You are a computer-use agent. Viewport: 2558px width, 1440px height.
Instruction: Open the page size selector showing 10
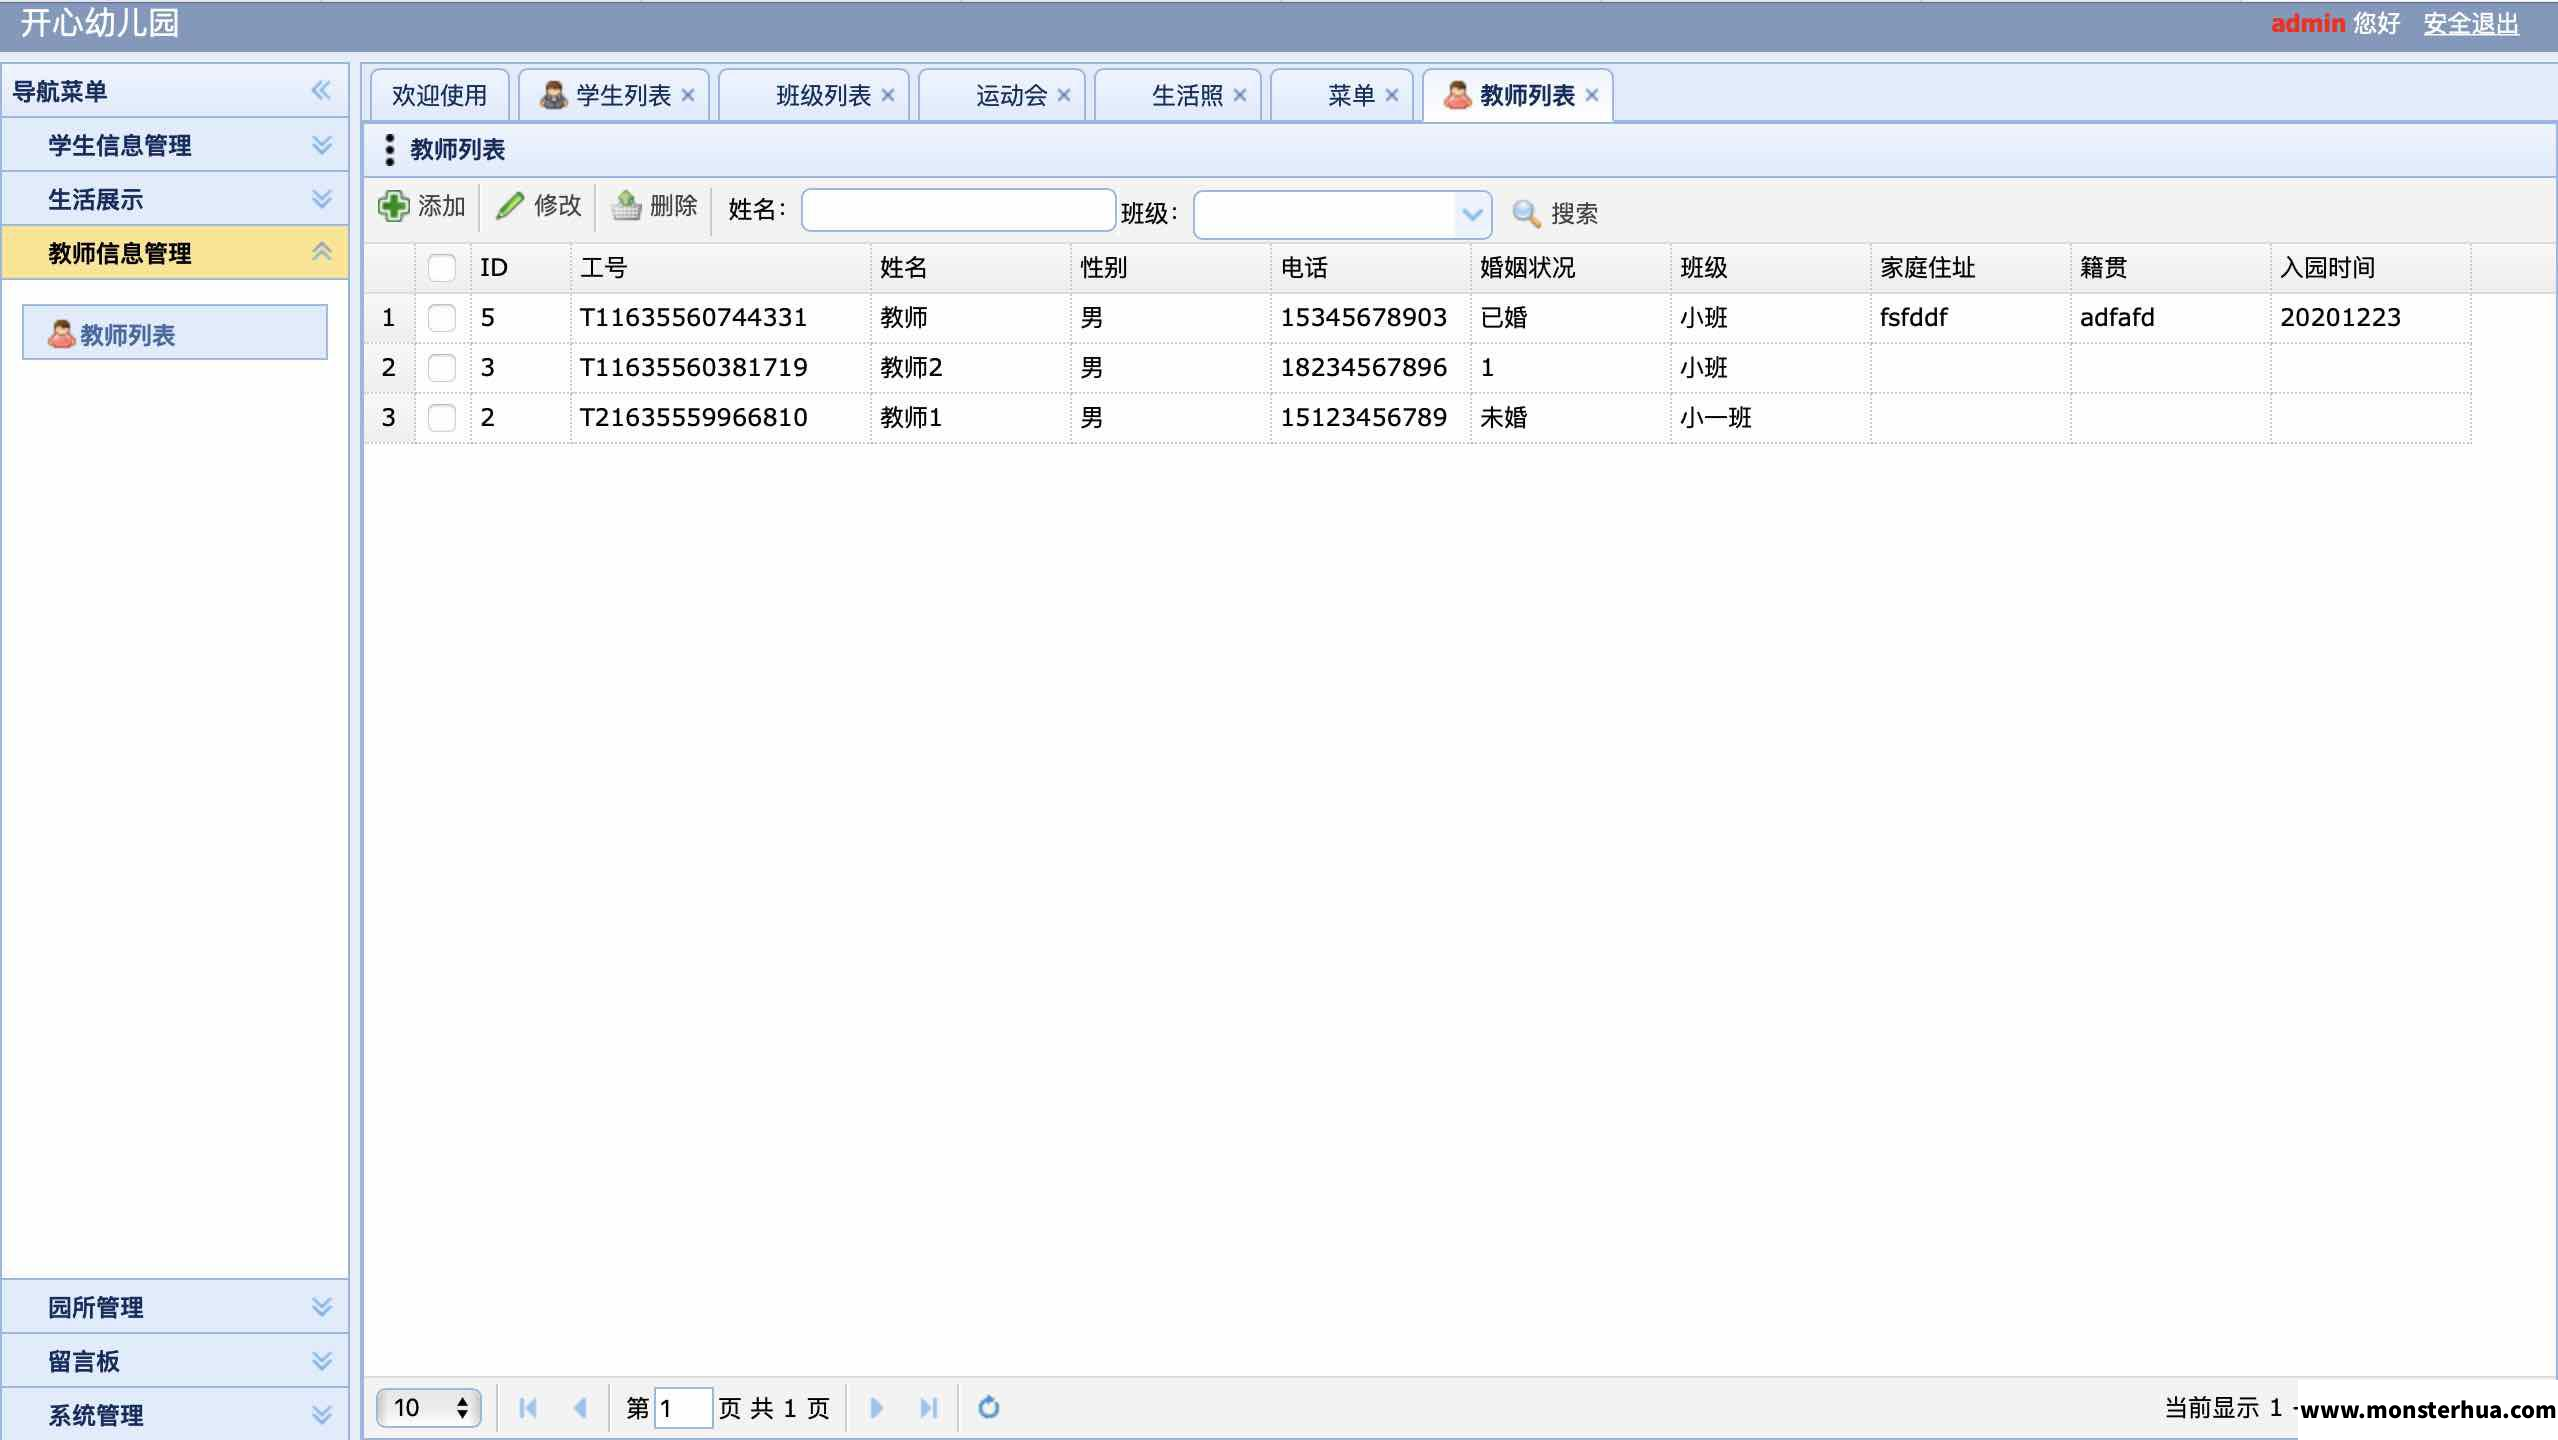tap(429, 1408)
